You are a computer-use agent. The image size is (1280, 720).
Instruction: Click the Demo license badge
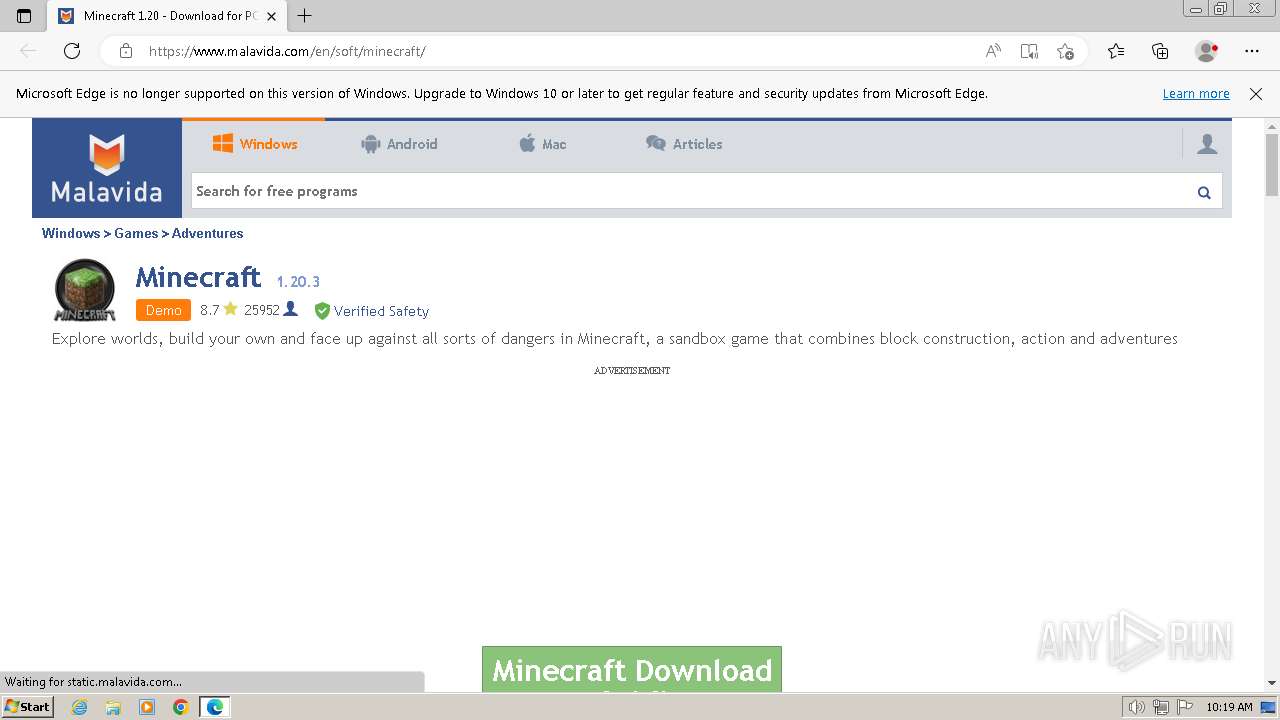coord(163,310)
